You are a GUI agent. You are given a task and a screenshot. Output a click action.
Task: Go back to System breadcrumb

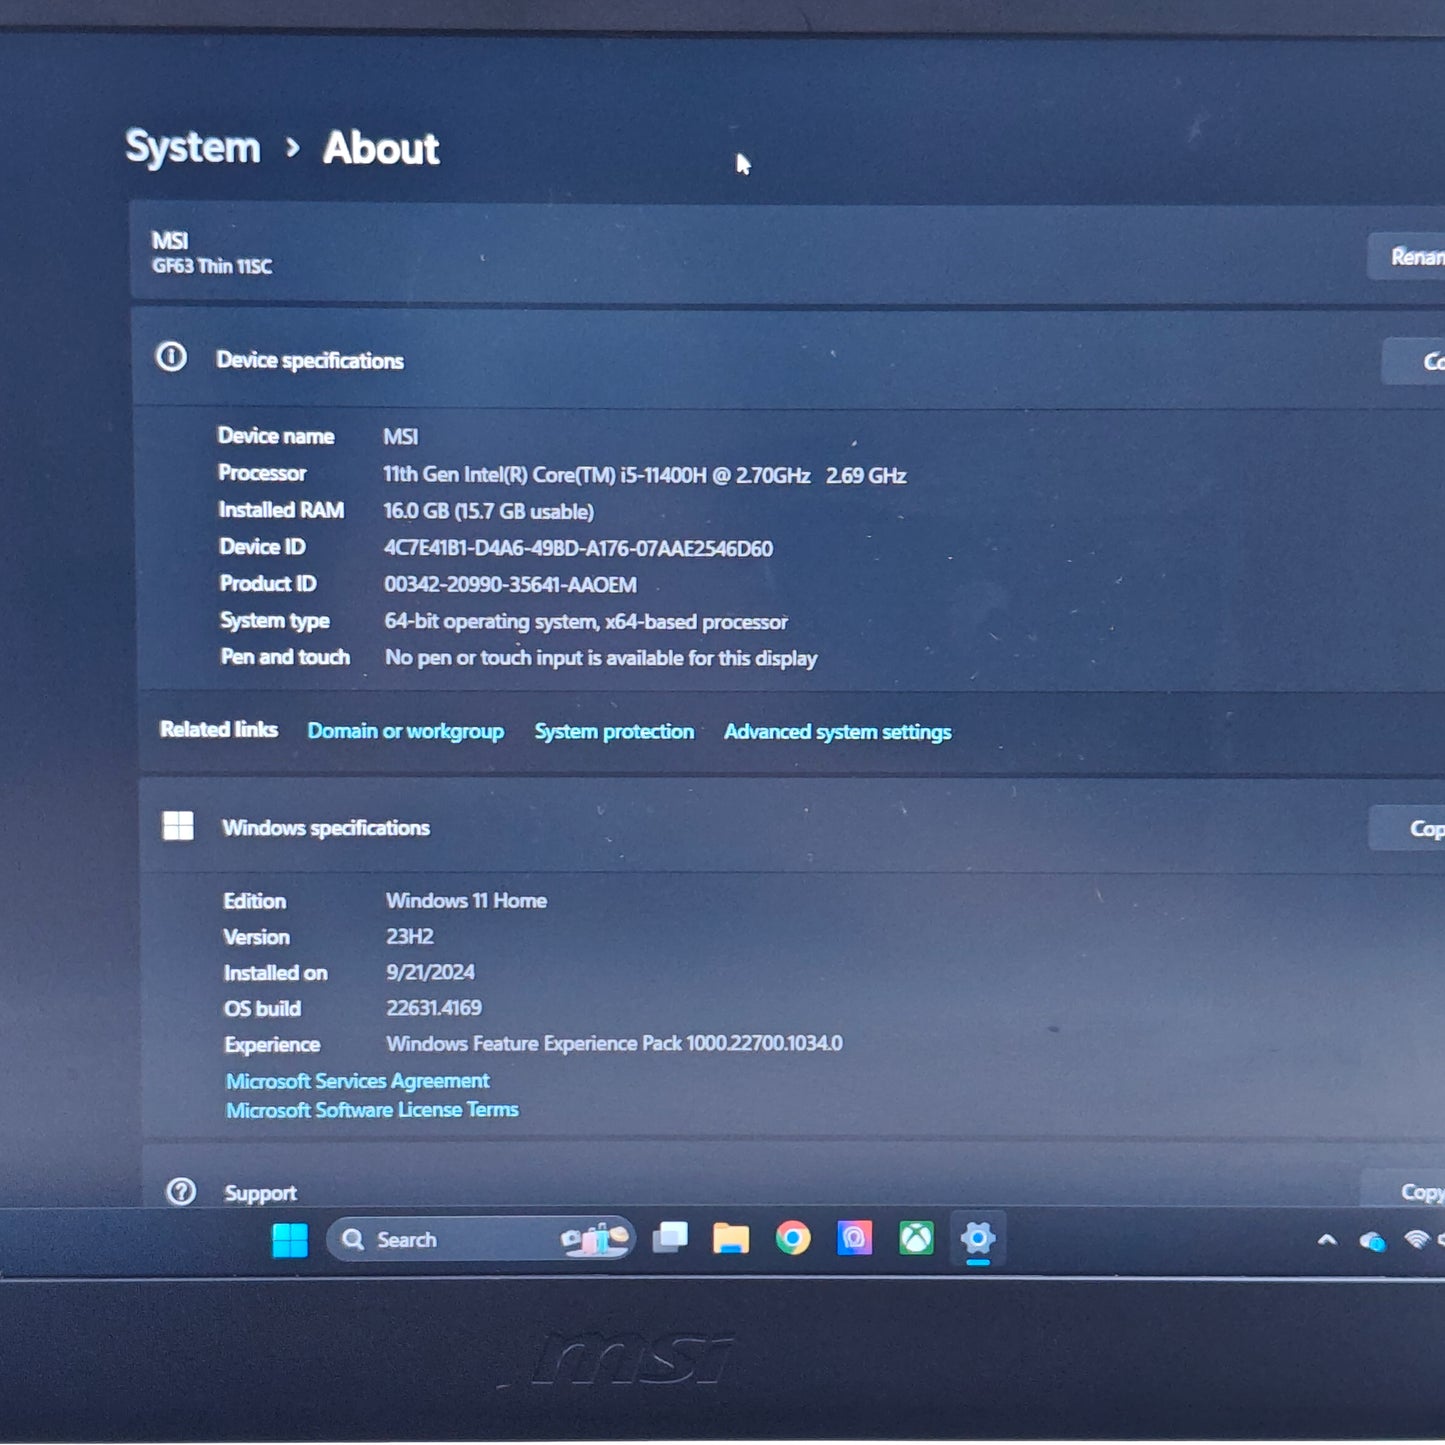pyautogui.click(x=193, y=147)
